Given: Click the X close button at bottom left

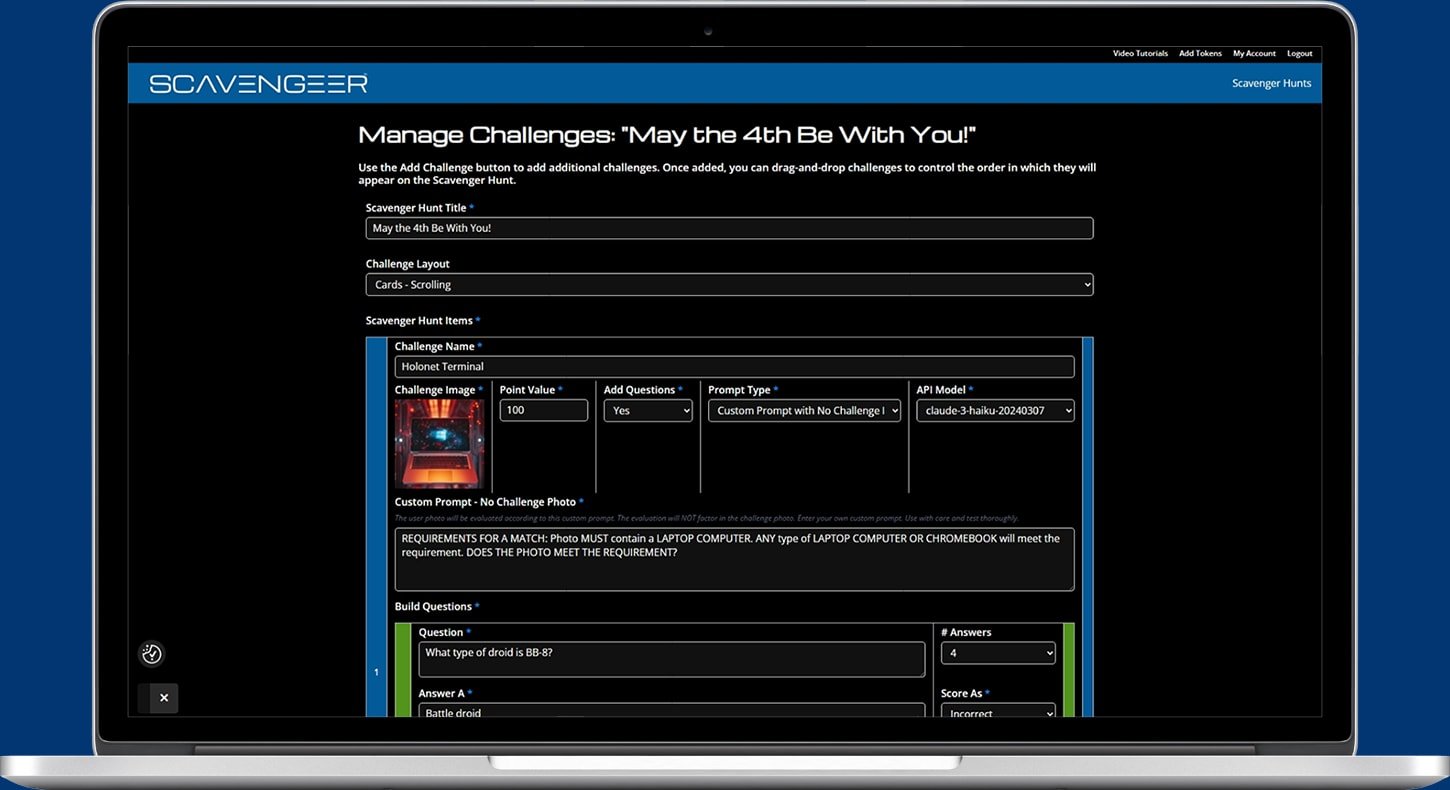Looking at the screenshot, I should pyautogui.click(x=164, y=698).
